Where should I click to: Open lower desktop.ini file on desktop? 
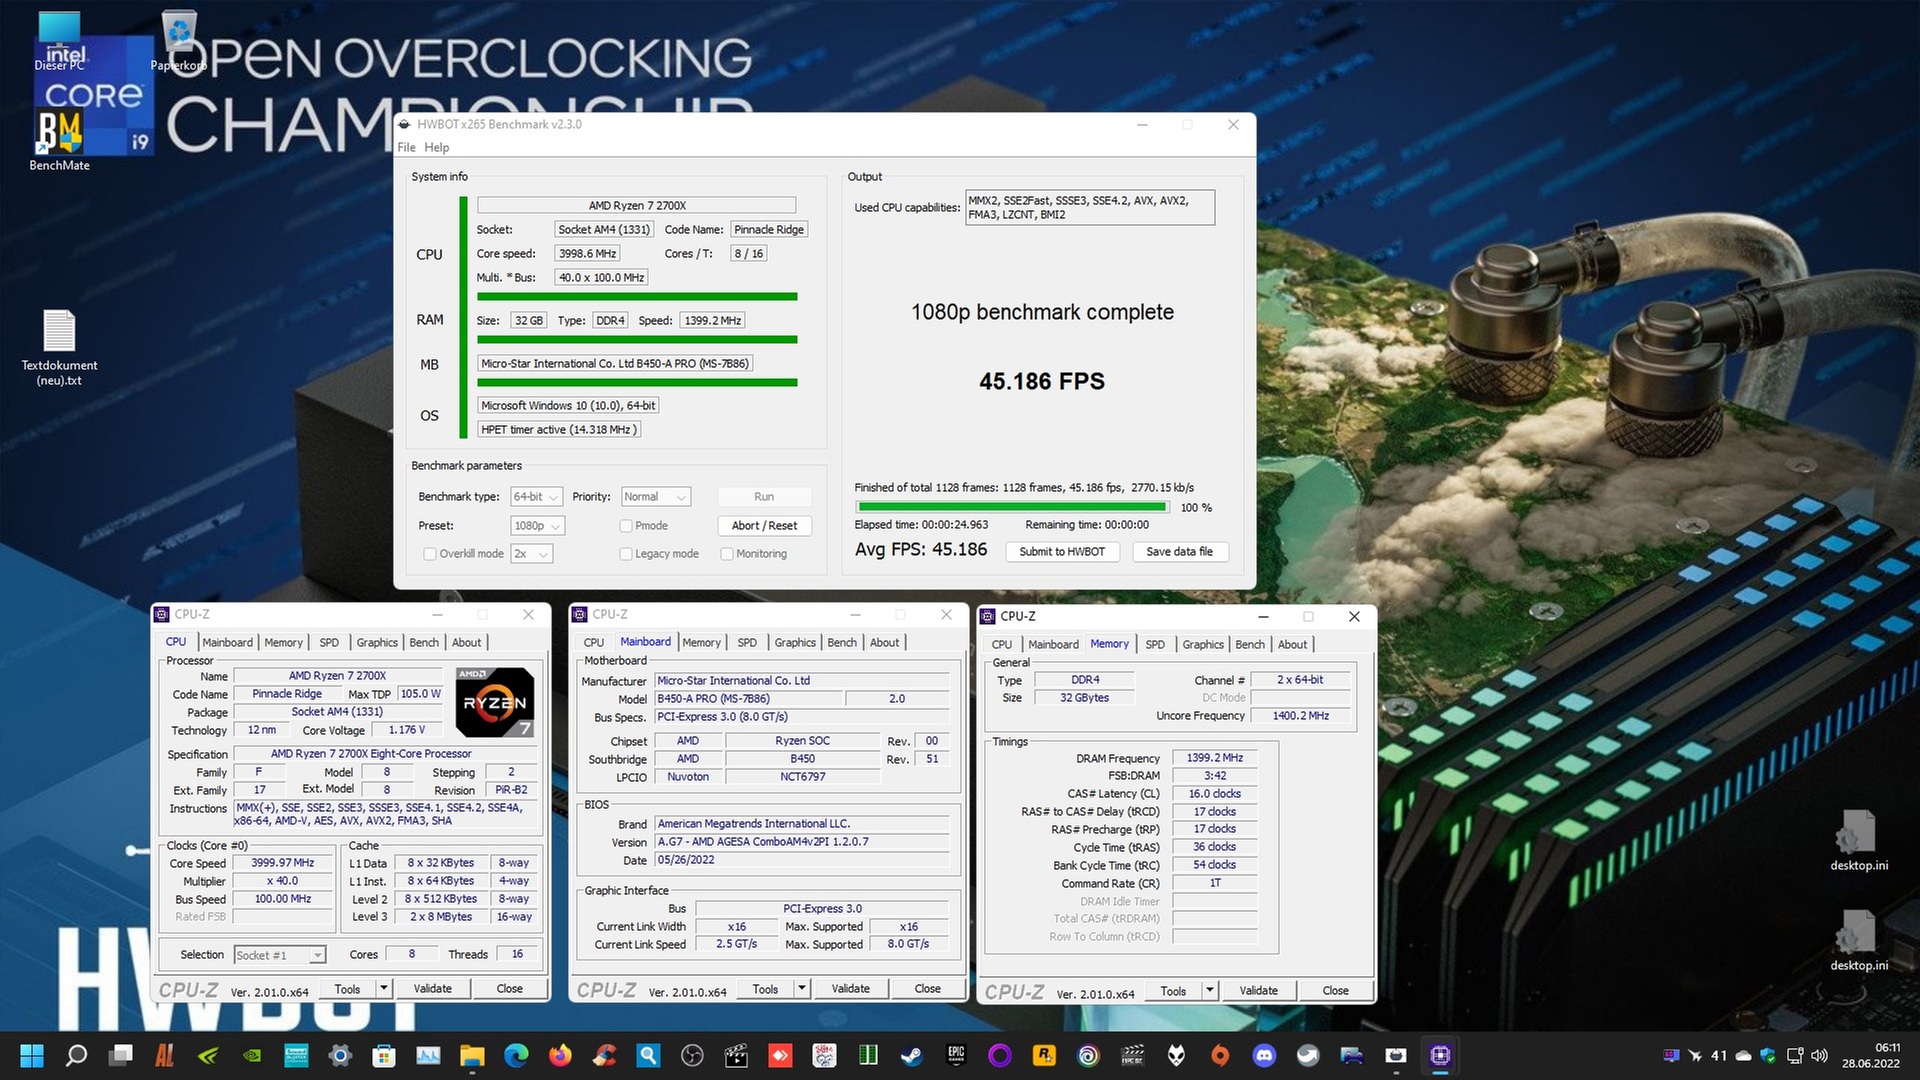coord(1859,940)
